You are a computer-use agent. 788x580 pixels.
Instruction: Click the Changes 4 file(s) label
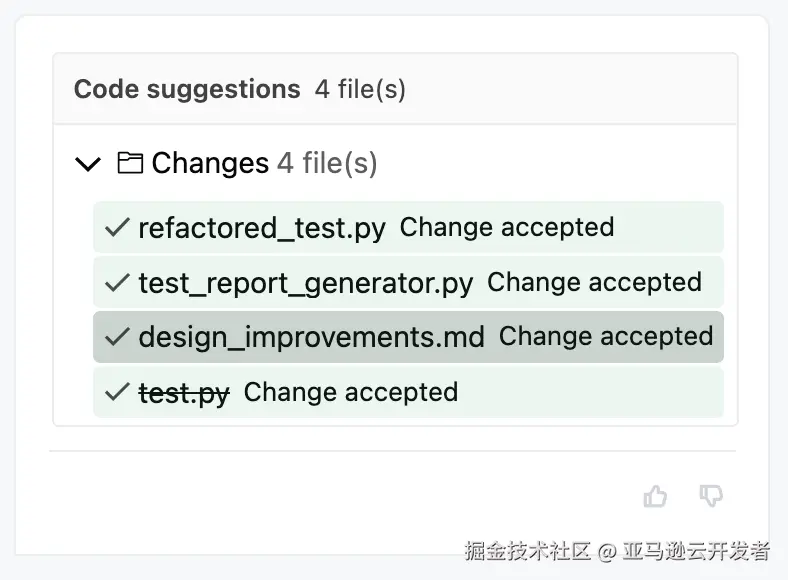click(x=264, y=163)
